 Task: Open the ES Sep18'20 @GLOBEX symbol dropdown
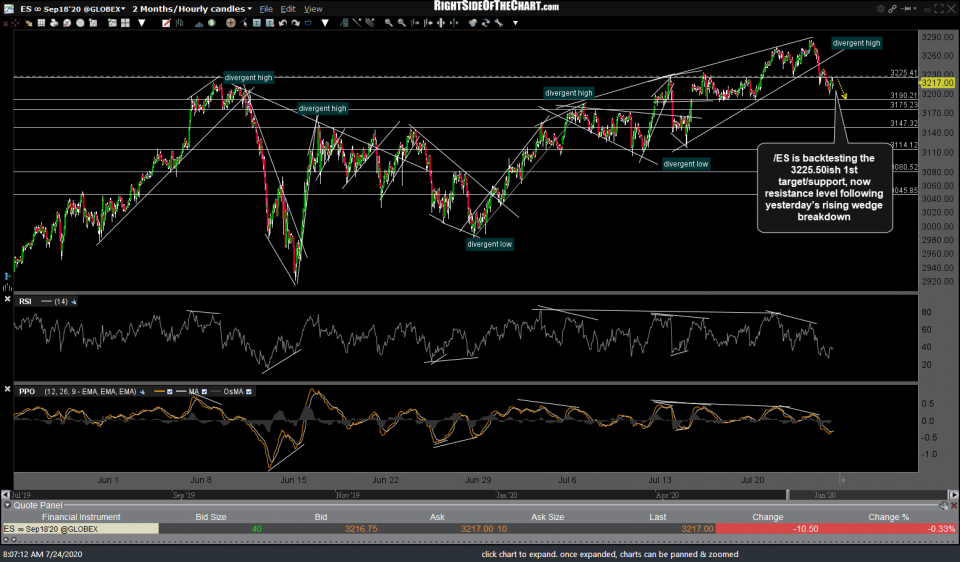[123, 9]
